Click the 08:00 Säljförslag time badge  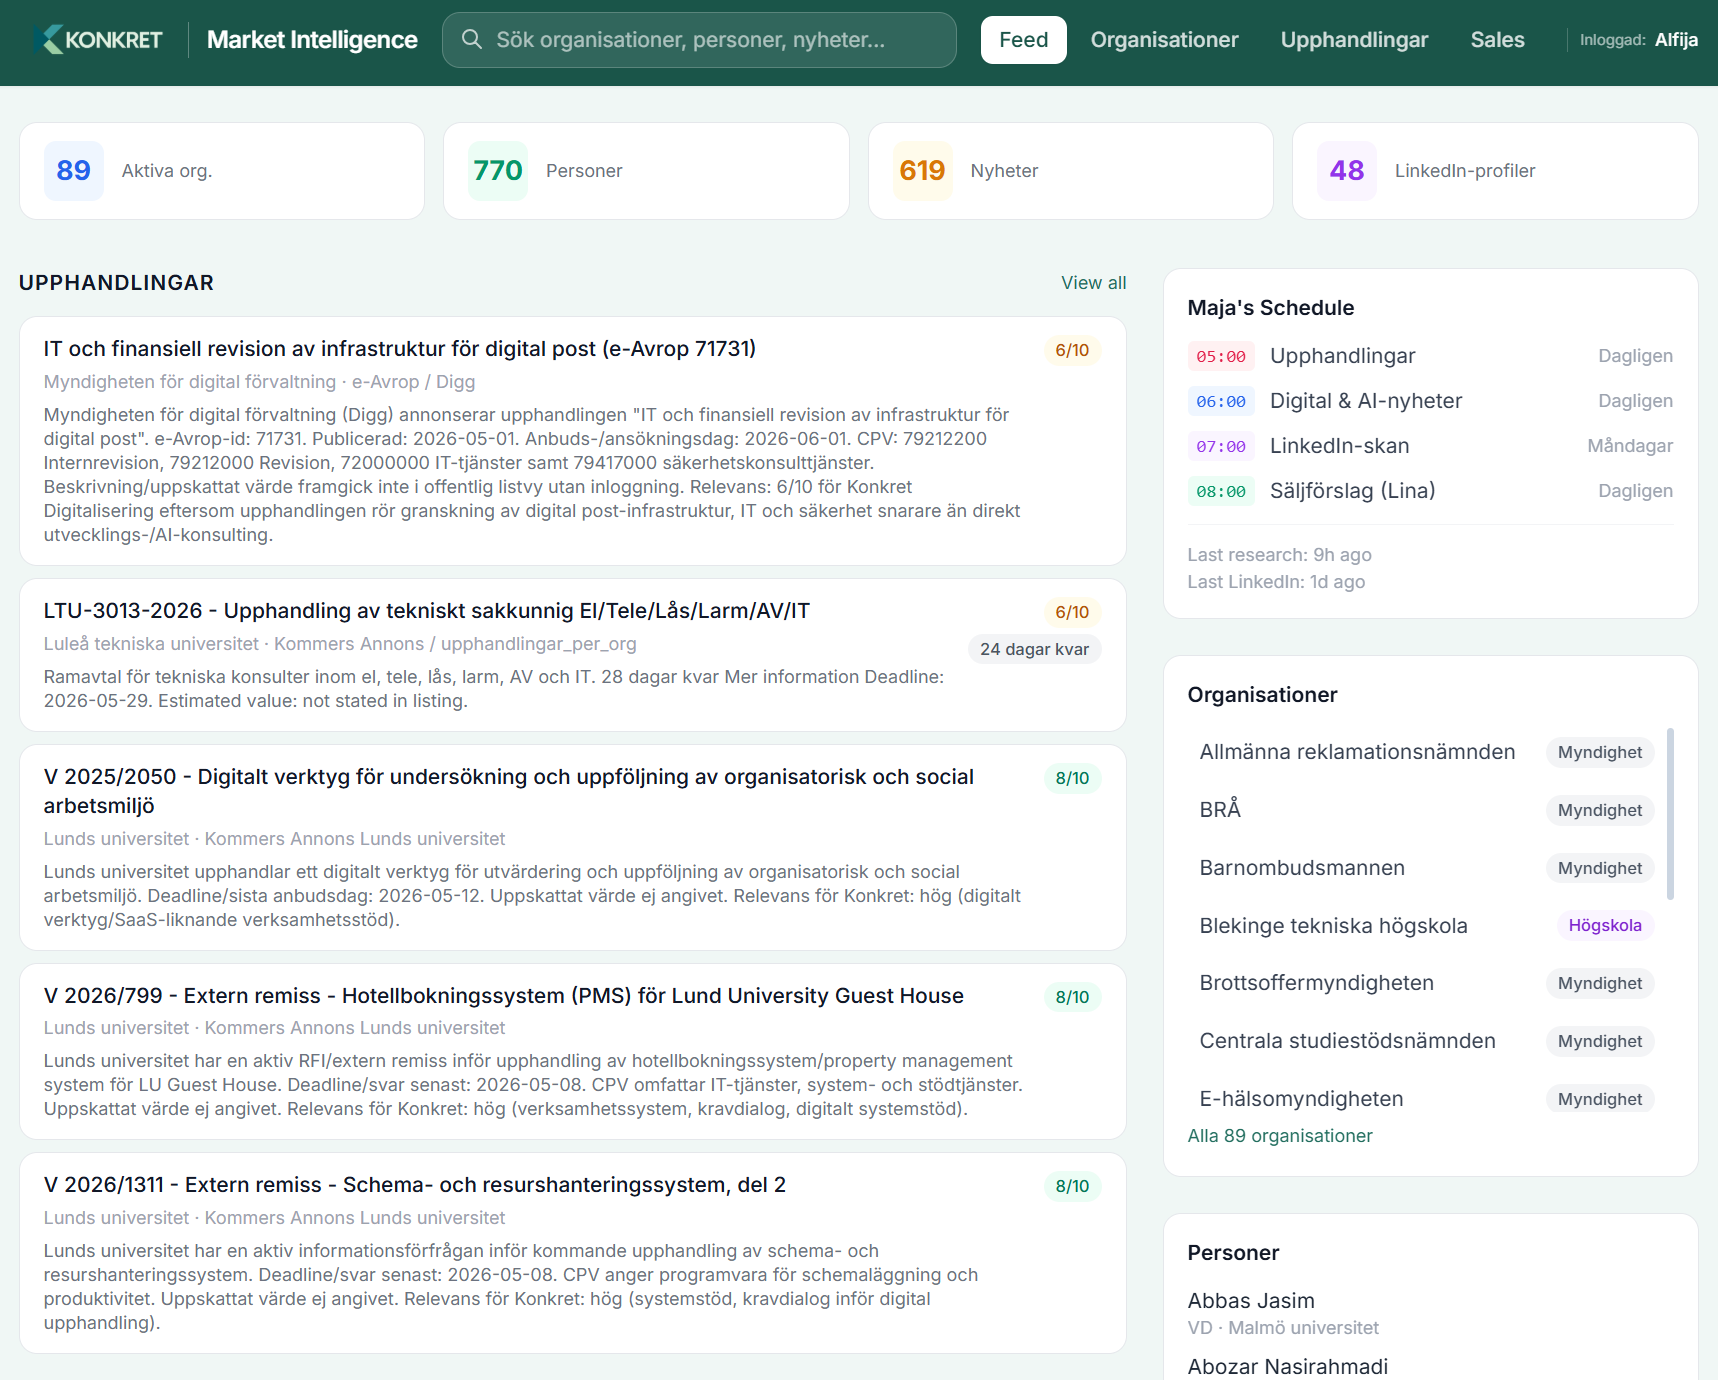click(1221, 491)
